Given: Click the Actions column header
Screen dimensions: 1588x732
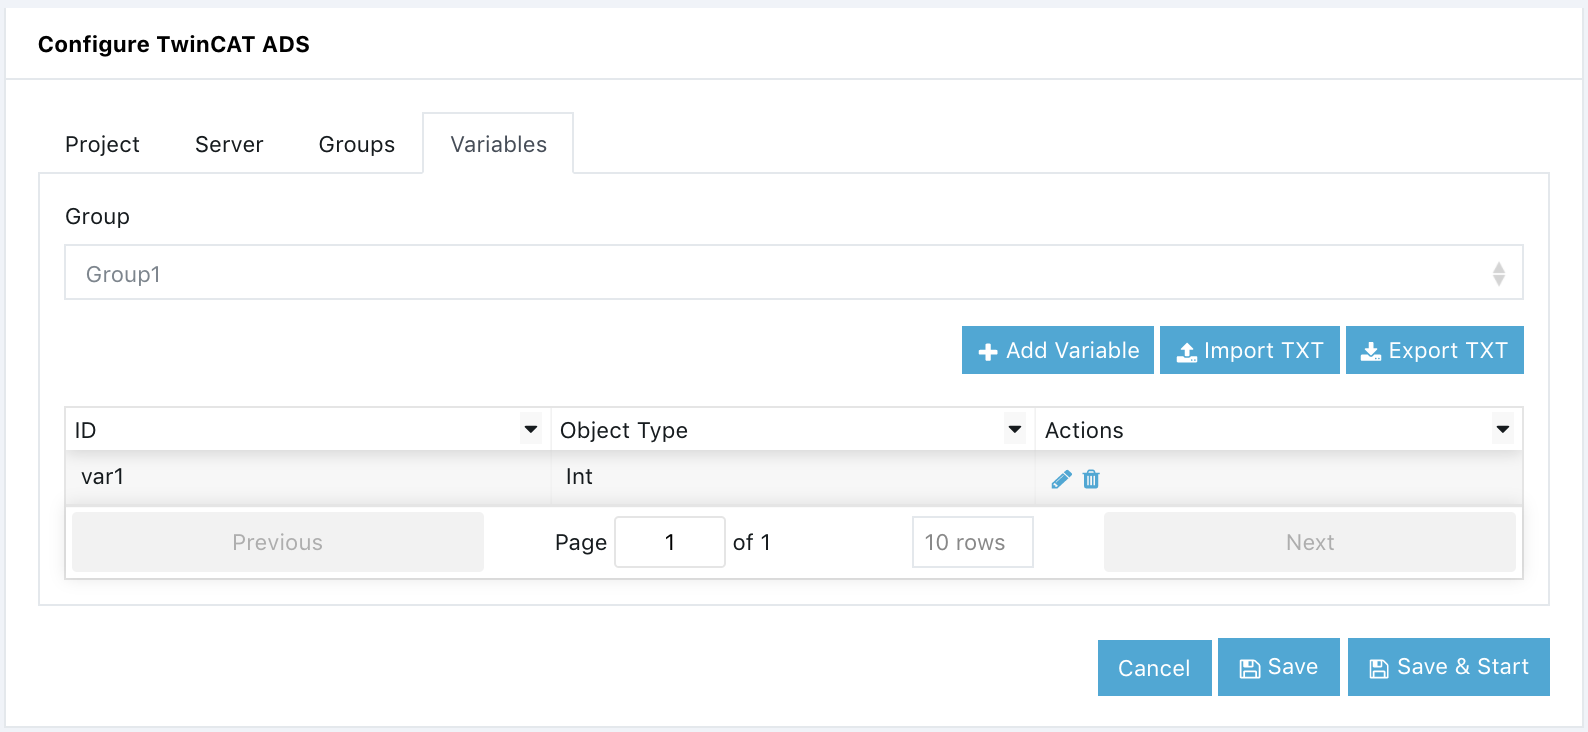Looking at the screenshot, I should (1279, 430).
